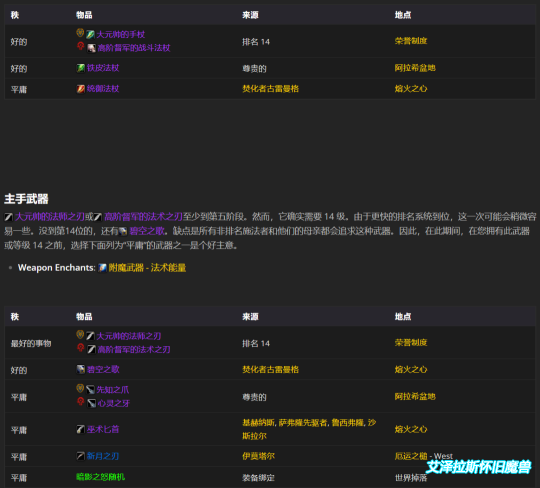Open the 暗影之怒刚机 green item link
The height and width of the screenshot is (488, 540).
click(101, 477)
